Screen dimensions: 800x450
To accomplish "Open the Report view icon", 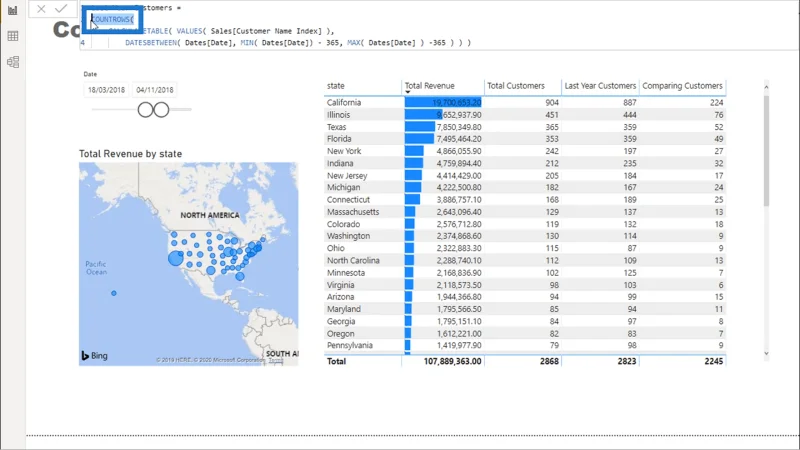I will click(x=13, y=10).
